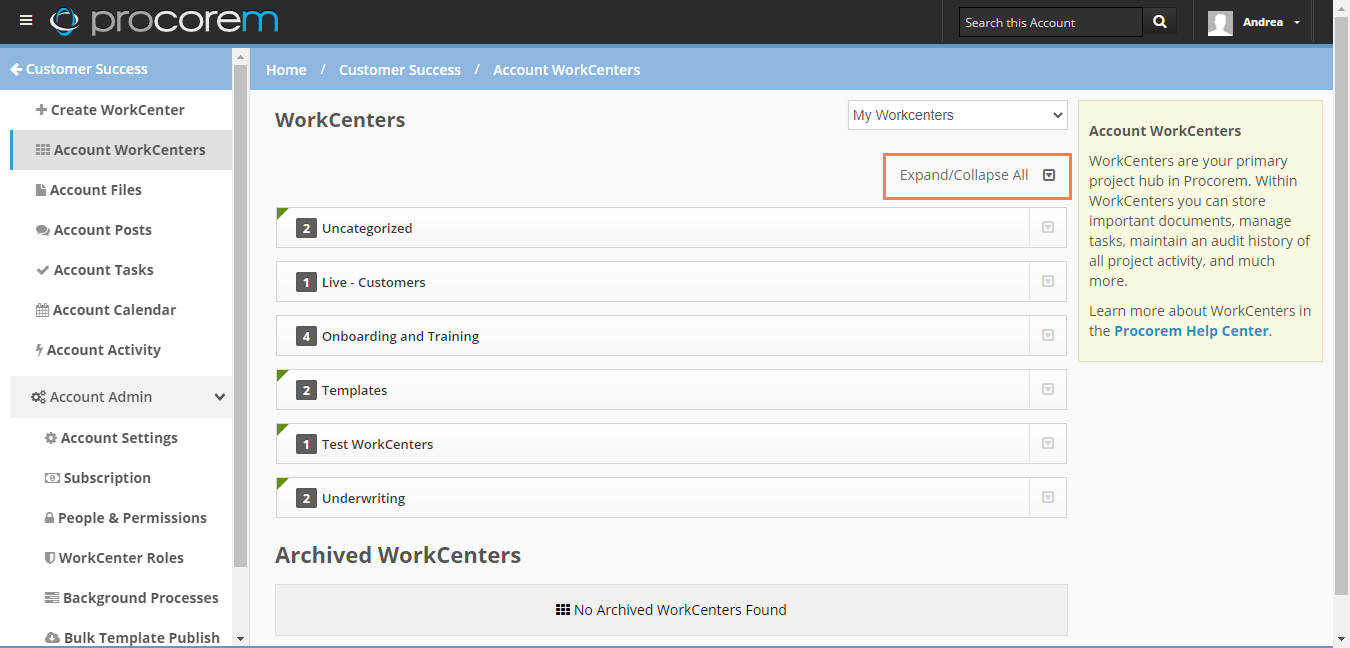Select the Live - Customers category label
Viewport: 1350px width, 648px height.
[x=374, y=282]
